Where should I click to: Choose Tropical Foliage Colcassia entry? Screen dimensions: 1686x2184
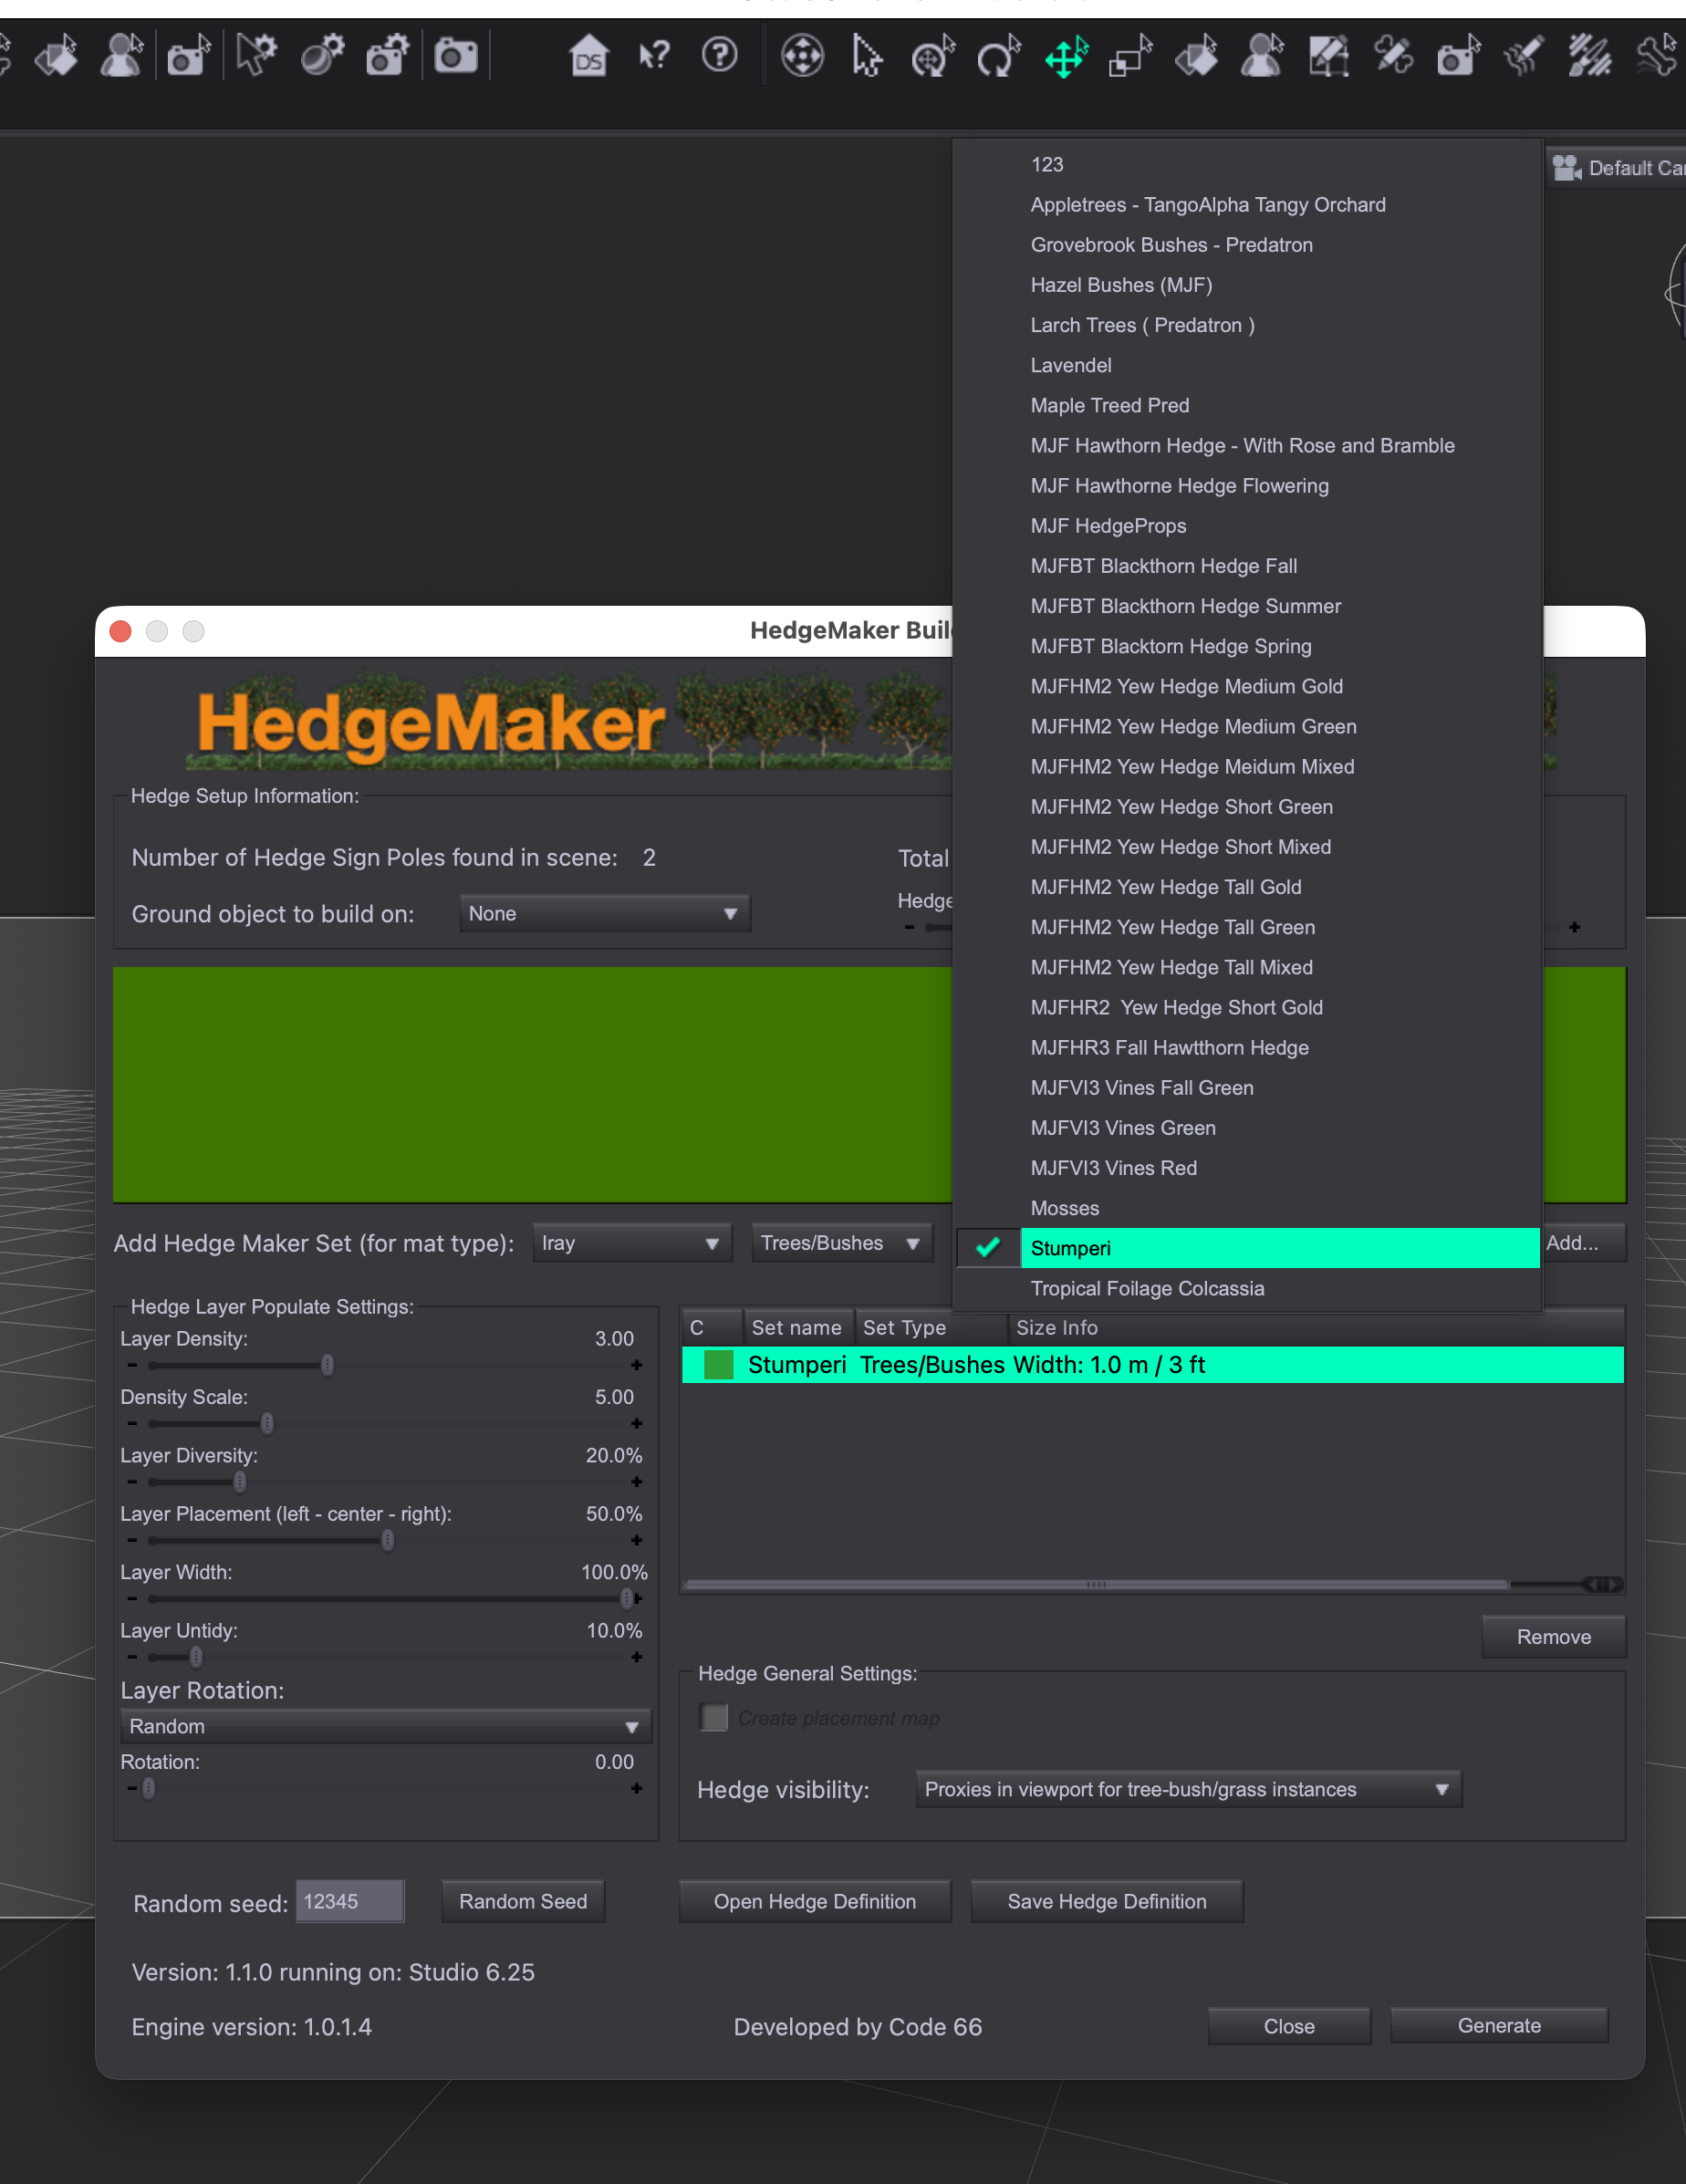point(1247,1288)
